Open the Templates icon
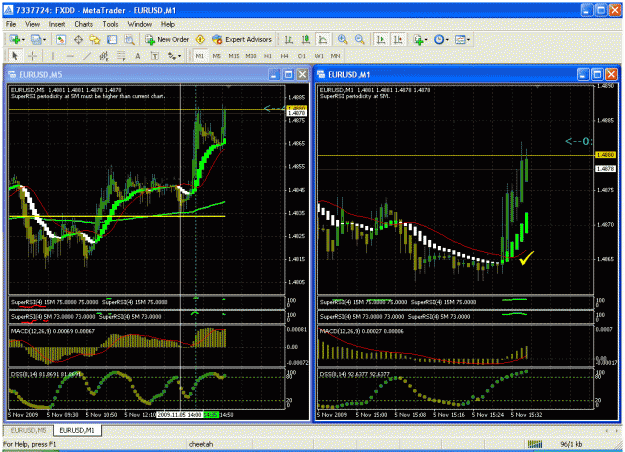The image size is (625, 452). point(460,39)
